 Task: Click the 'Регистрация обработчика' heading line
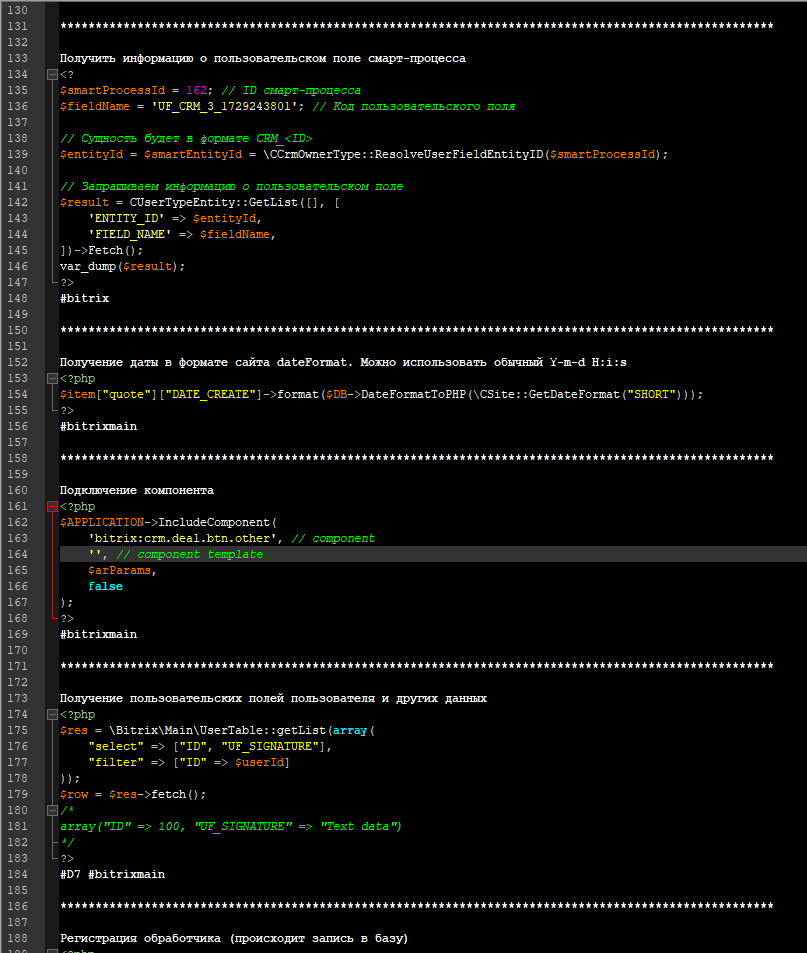click(234, 938)
